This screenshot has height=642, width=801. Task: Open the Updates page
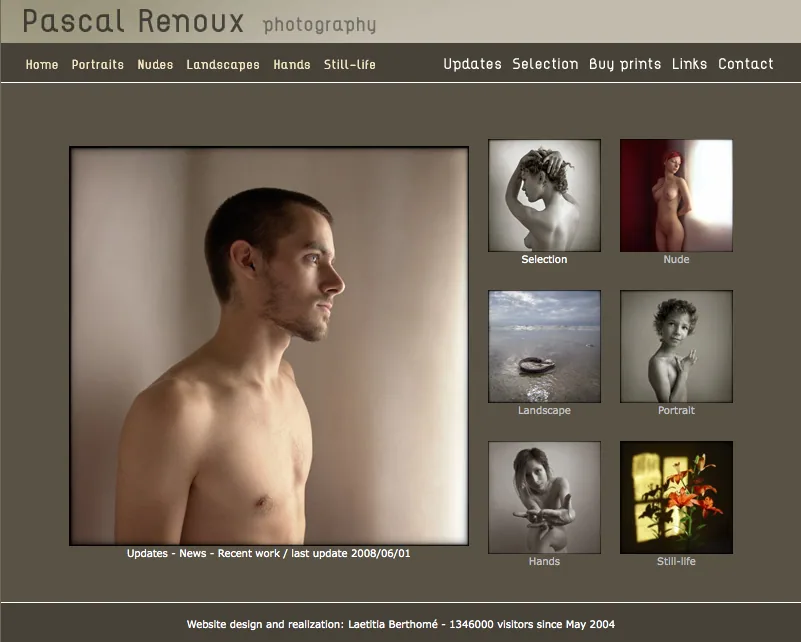point(473,64)
